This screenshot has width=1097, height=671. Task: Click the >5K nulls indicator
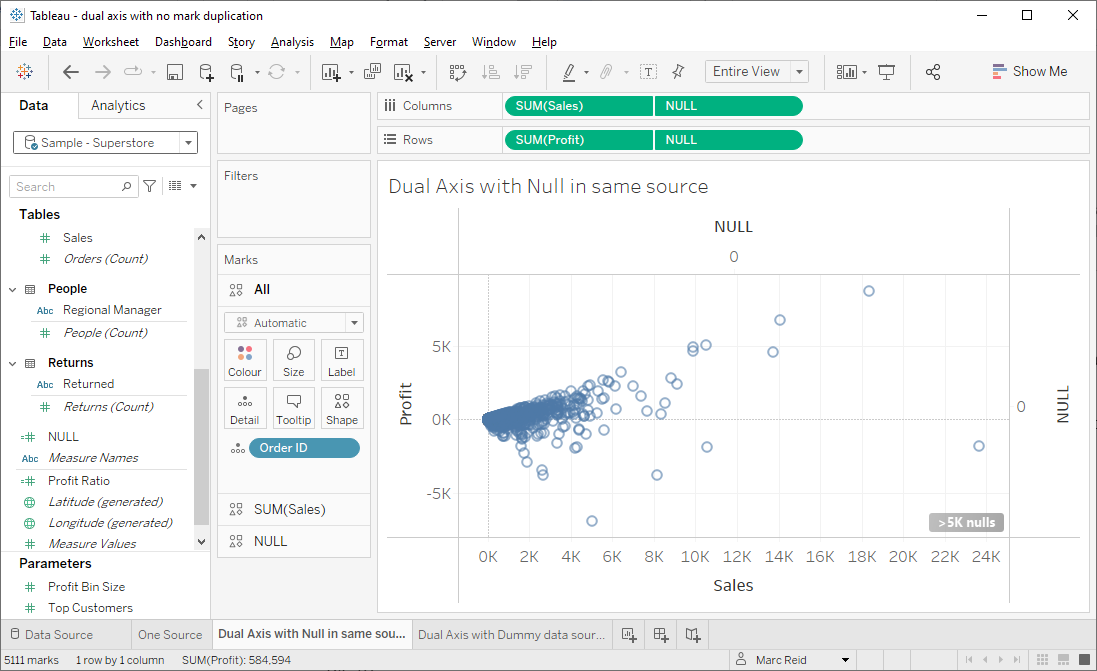point(966,522)
